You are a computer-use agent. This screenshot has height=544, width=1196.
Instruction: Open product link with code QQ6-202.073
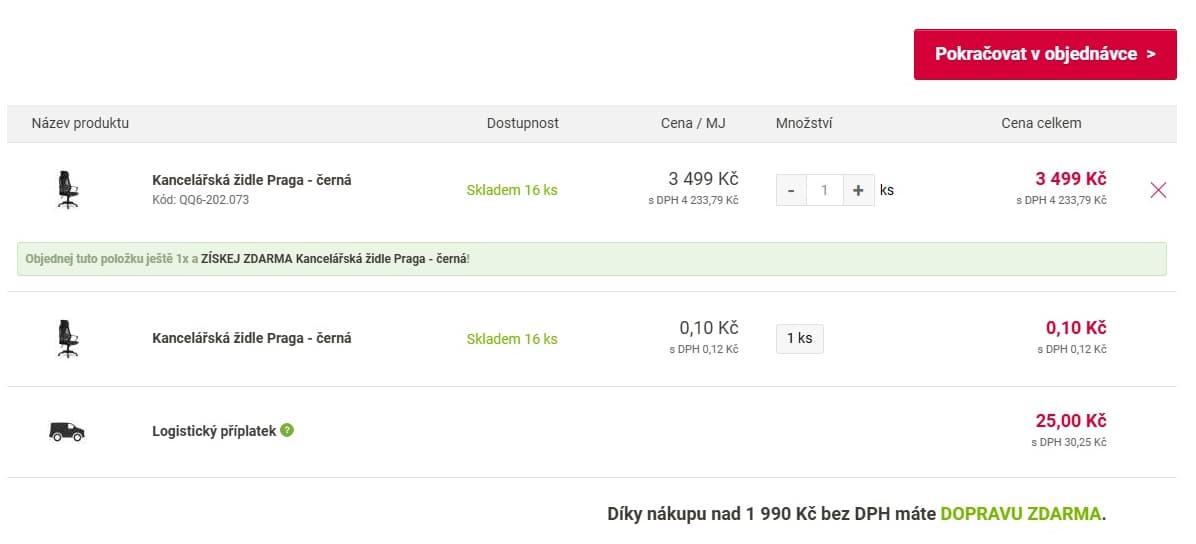coord(252,181)
